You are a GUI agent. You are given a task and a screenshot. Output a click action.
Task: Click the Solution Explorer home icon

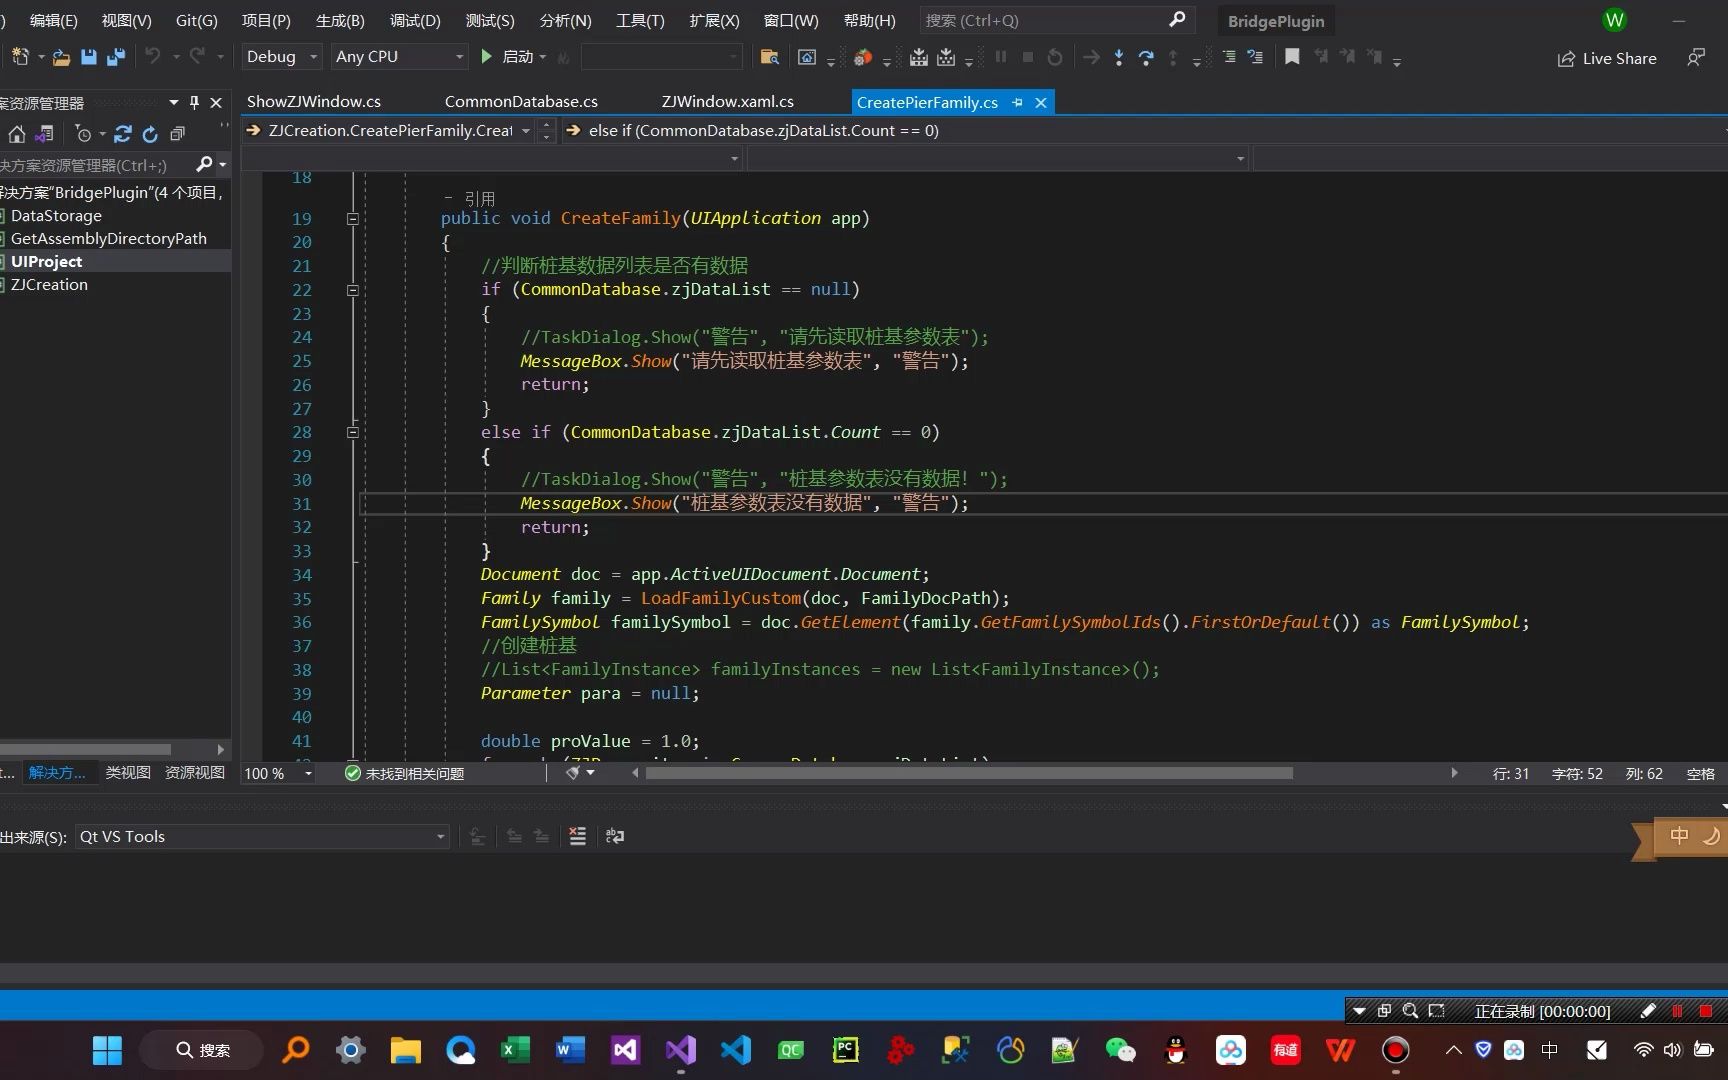tap(17, 134)
